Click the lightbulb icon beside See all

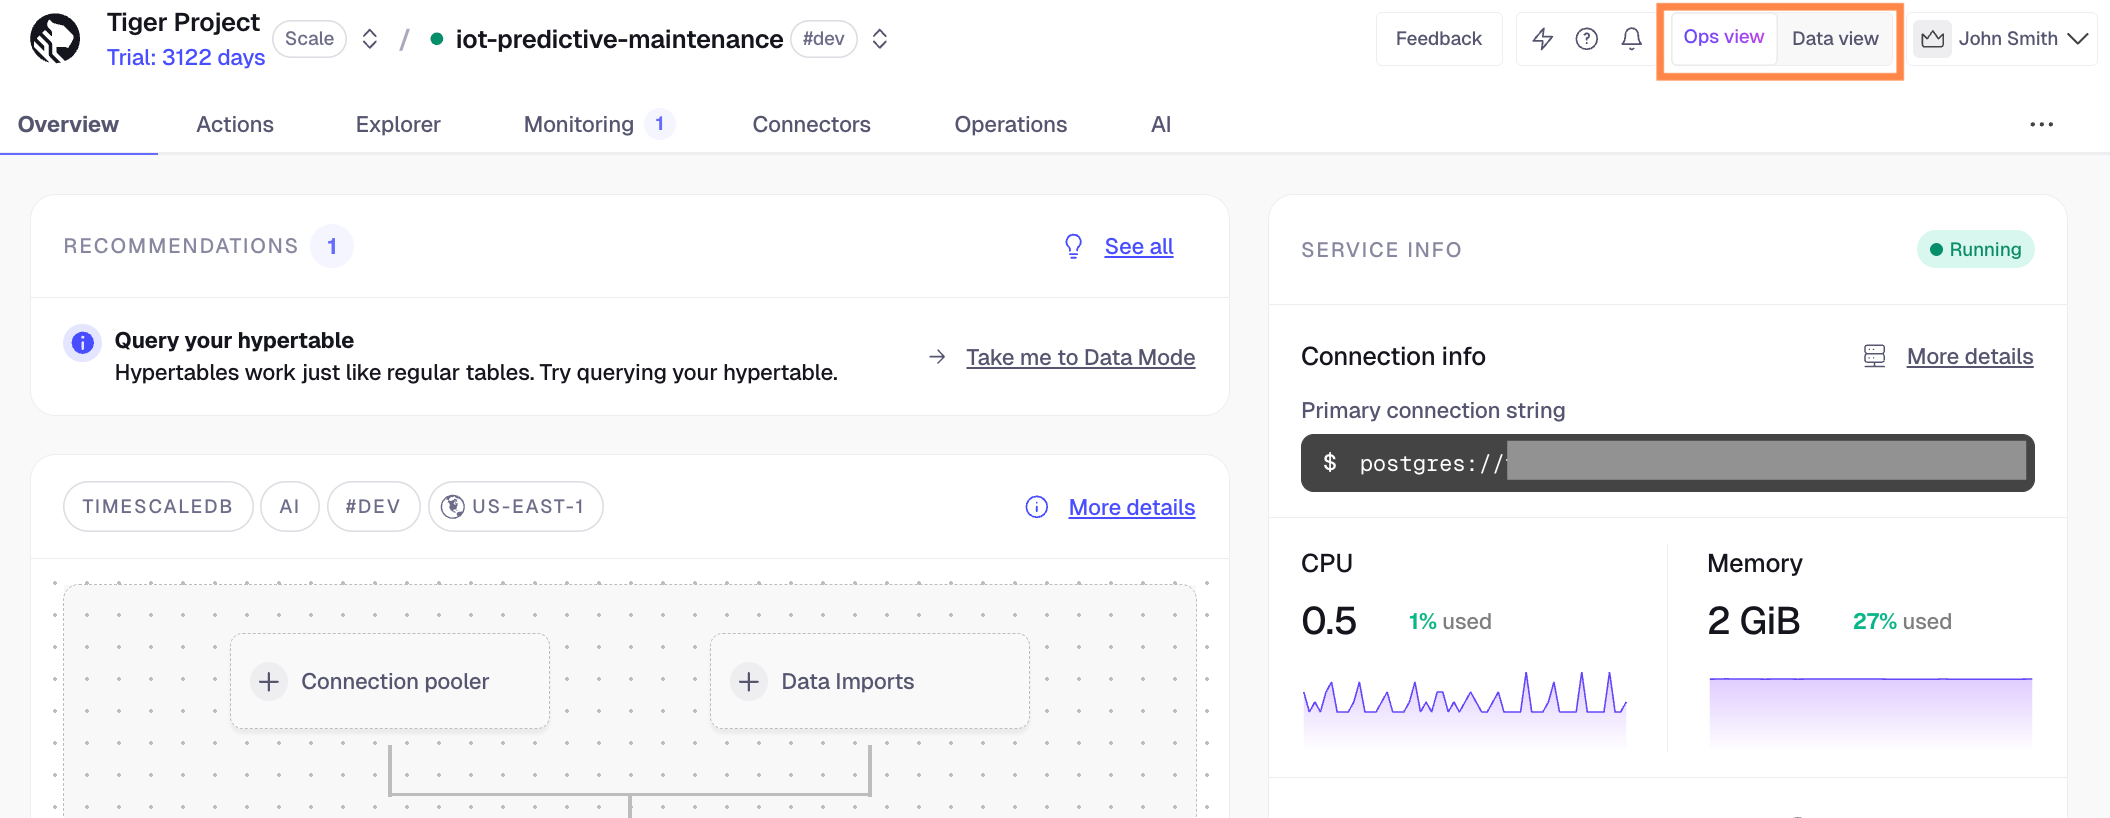tap(1073, 247)
